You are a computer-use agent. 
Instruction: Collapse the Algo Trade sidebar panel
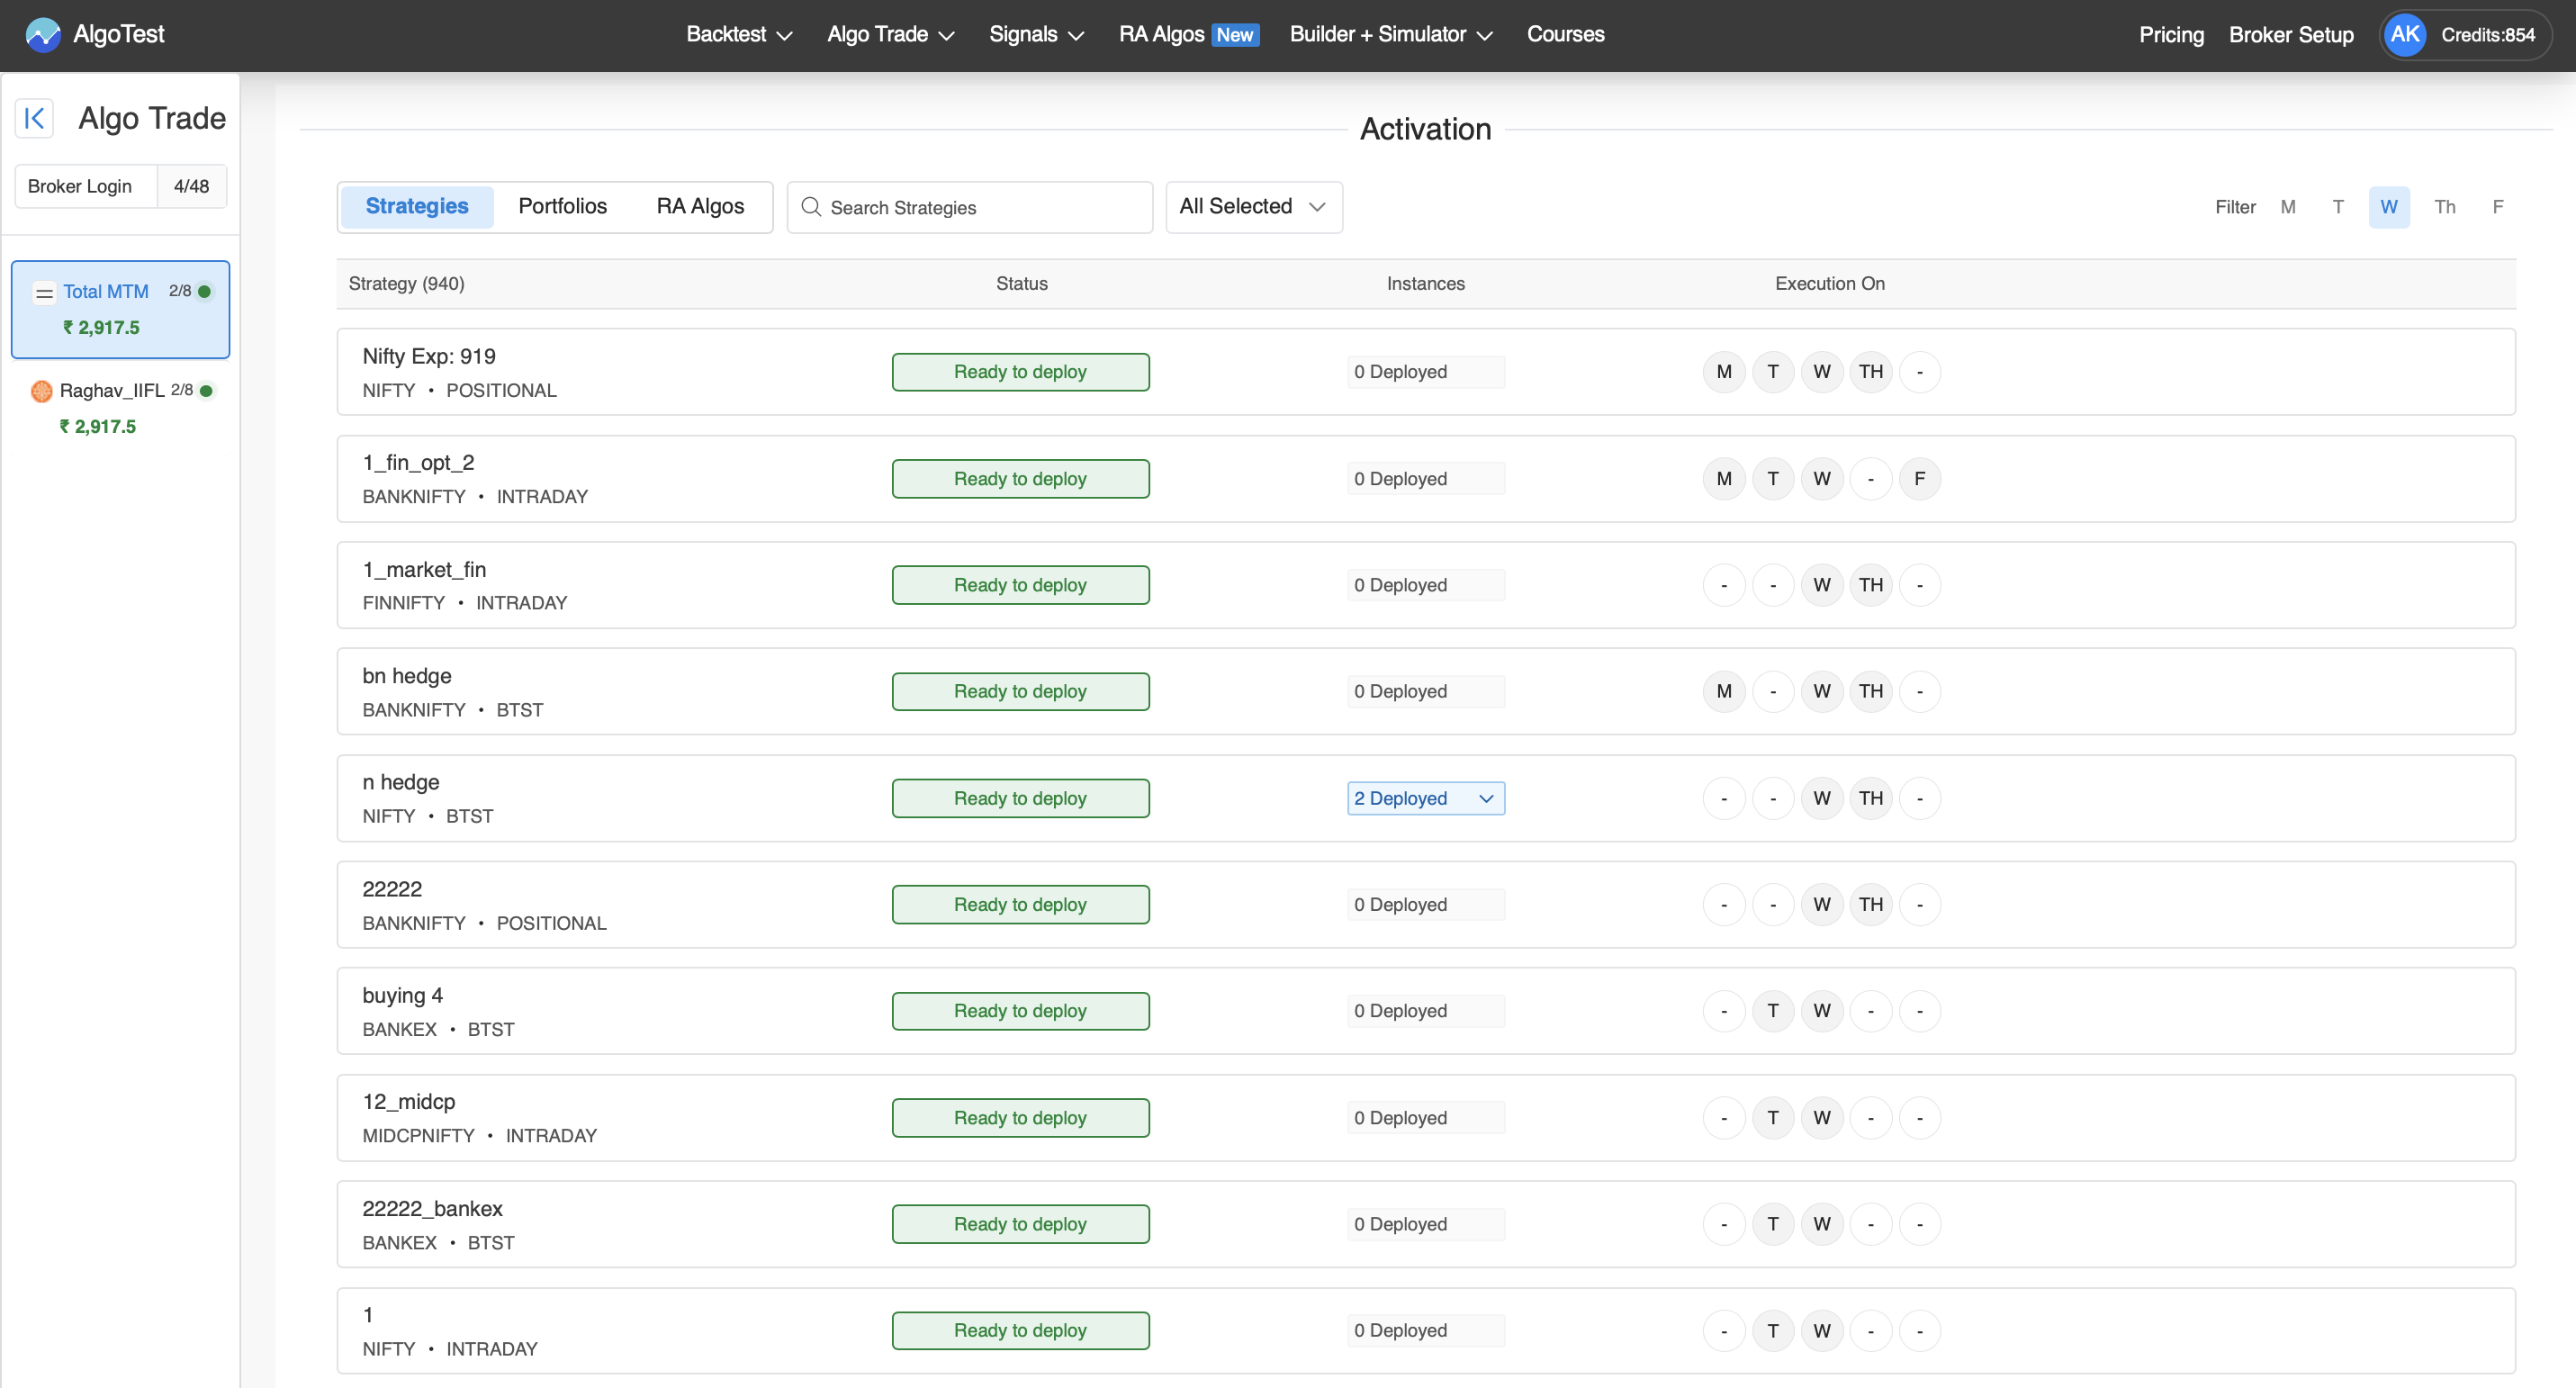coord(34,118)
